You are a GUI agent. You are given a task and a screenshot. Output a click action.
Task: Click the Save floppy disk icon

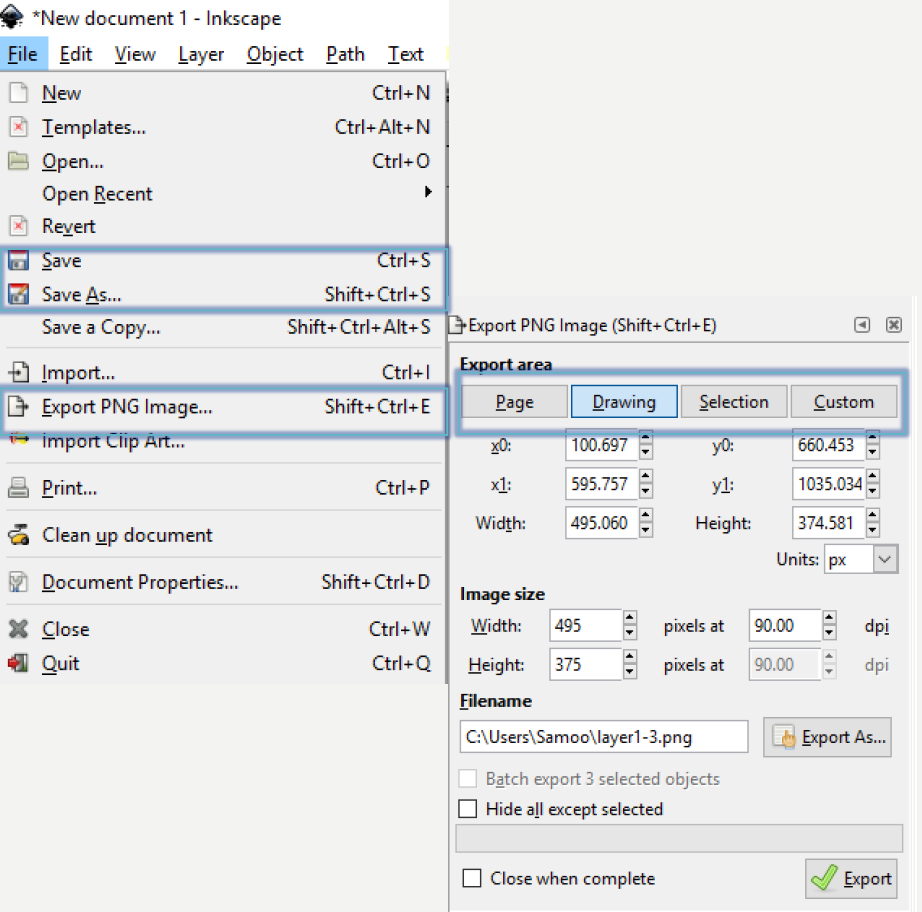coord(18,260)
